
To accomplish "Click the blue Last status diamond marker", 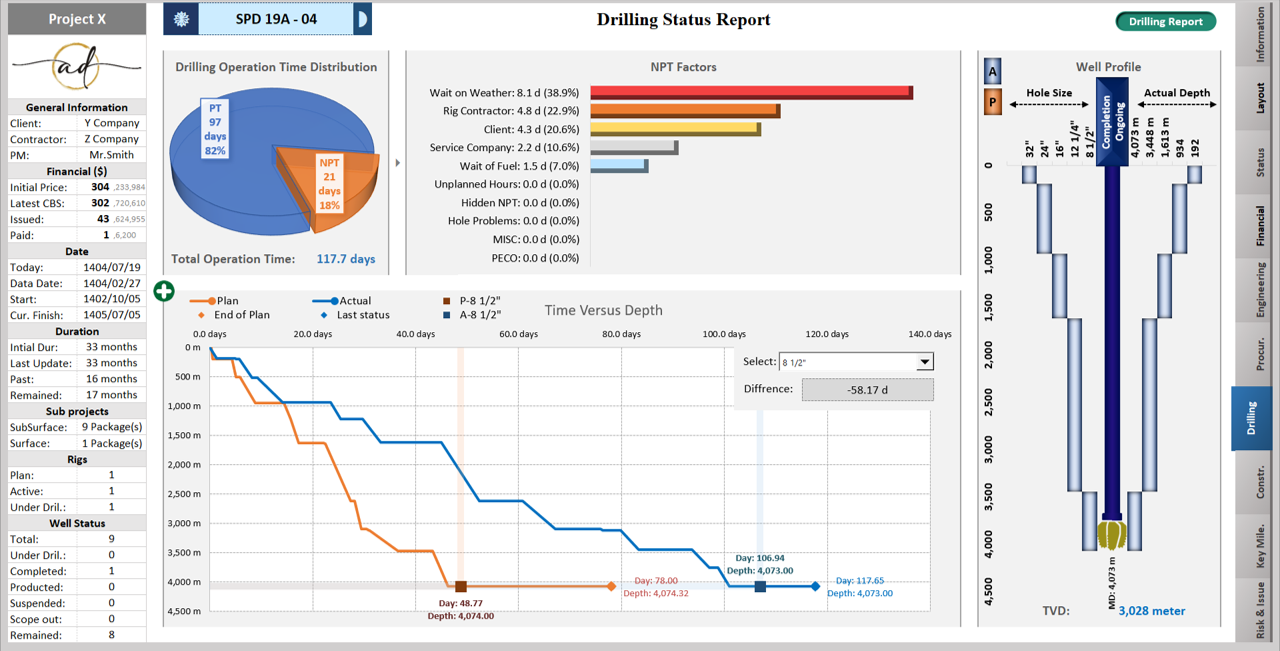I will point(816,587).
